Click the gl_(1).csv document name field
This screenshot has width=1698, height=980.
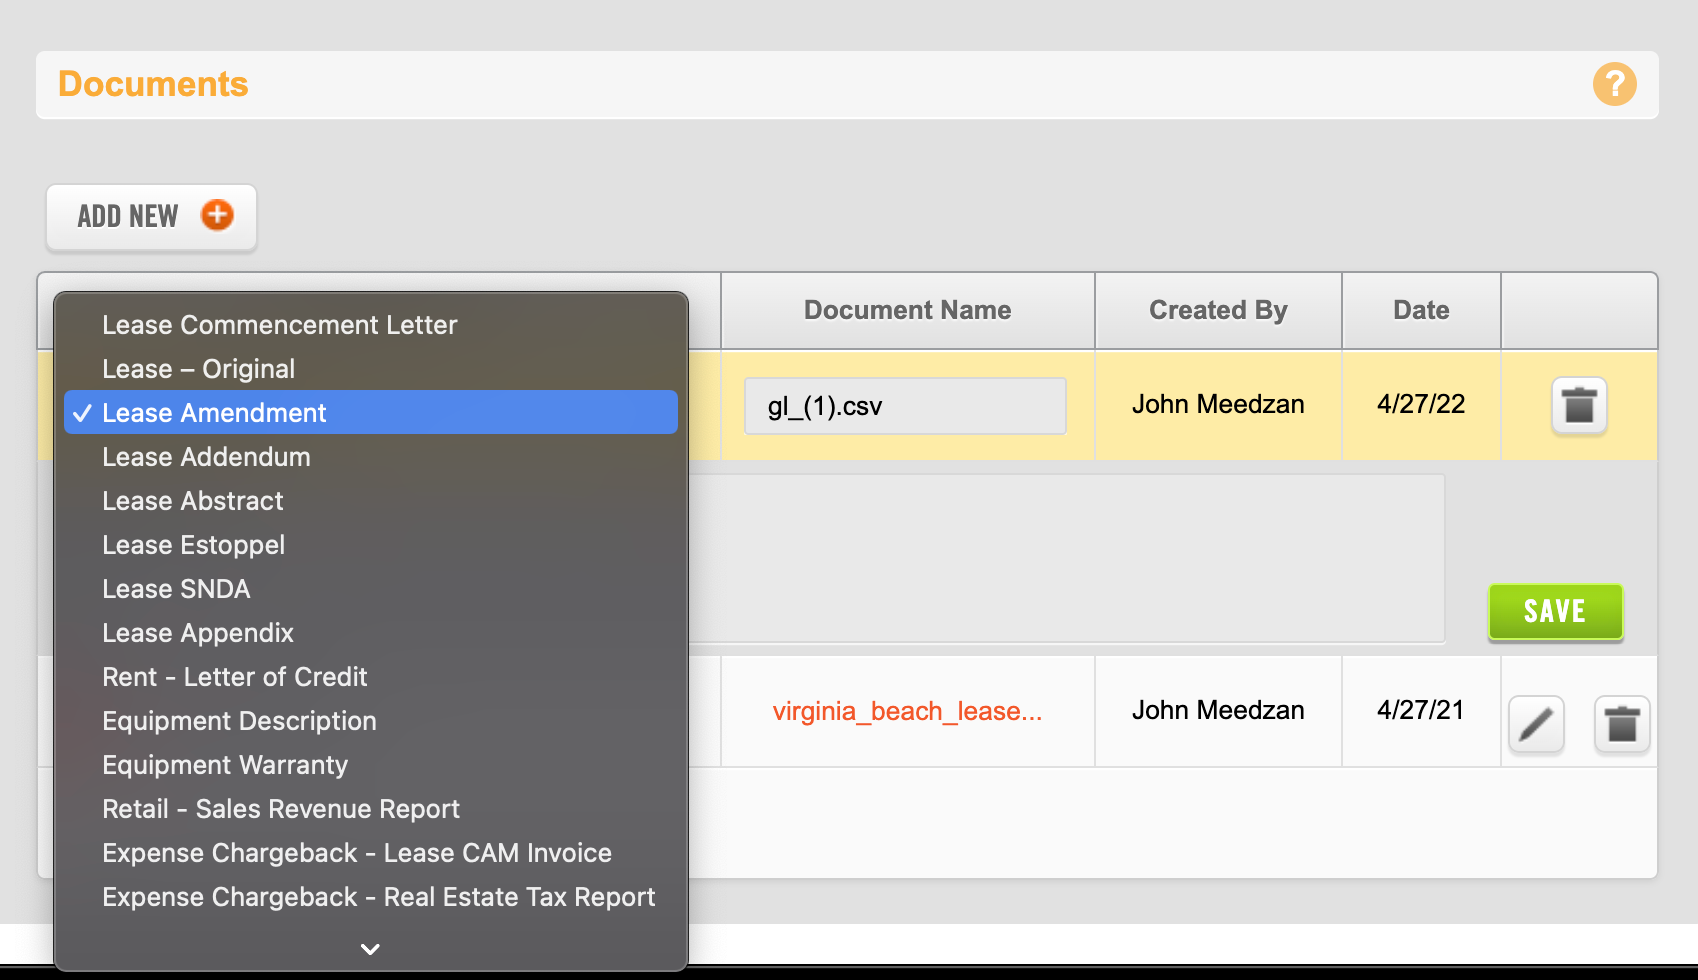(x=904, y=406)
